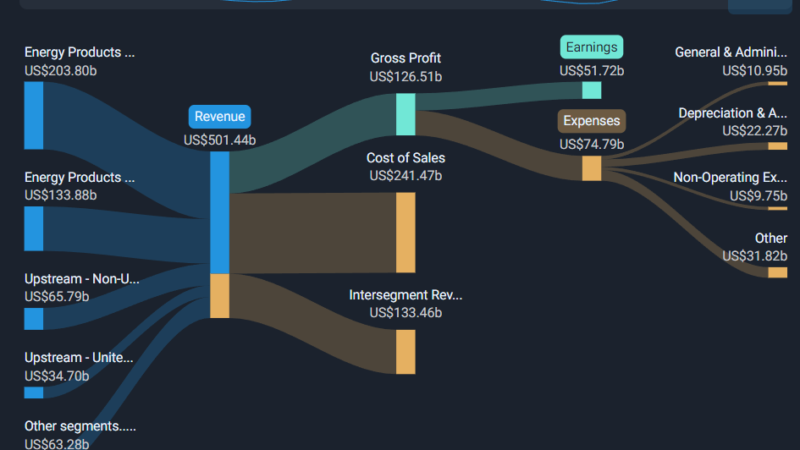Viewport: 800px width, 450px height.
Task: Click the 'US$22.27b' value
Action: [x=755, y=131]
